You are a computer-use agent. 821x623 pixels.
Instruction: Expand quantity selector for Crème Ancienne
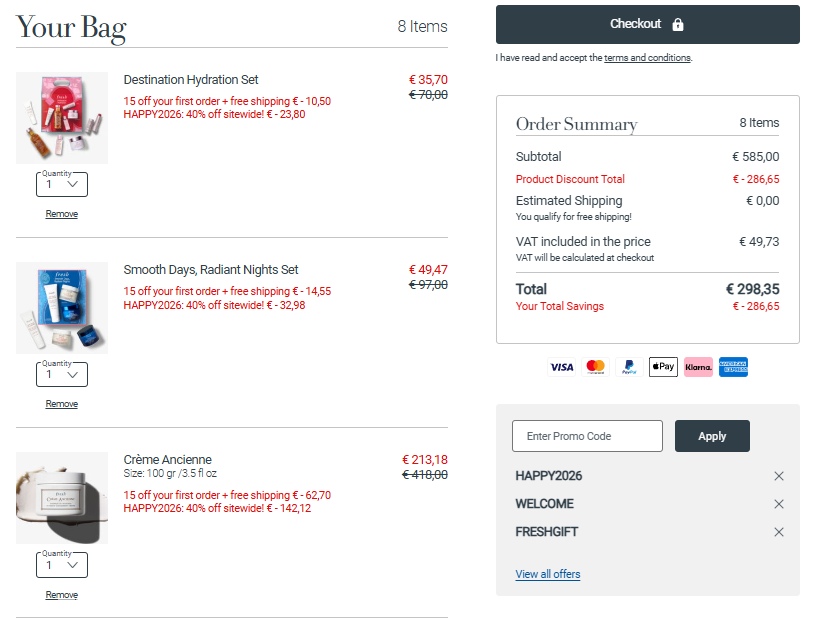click(x=62, y=565)
